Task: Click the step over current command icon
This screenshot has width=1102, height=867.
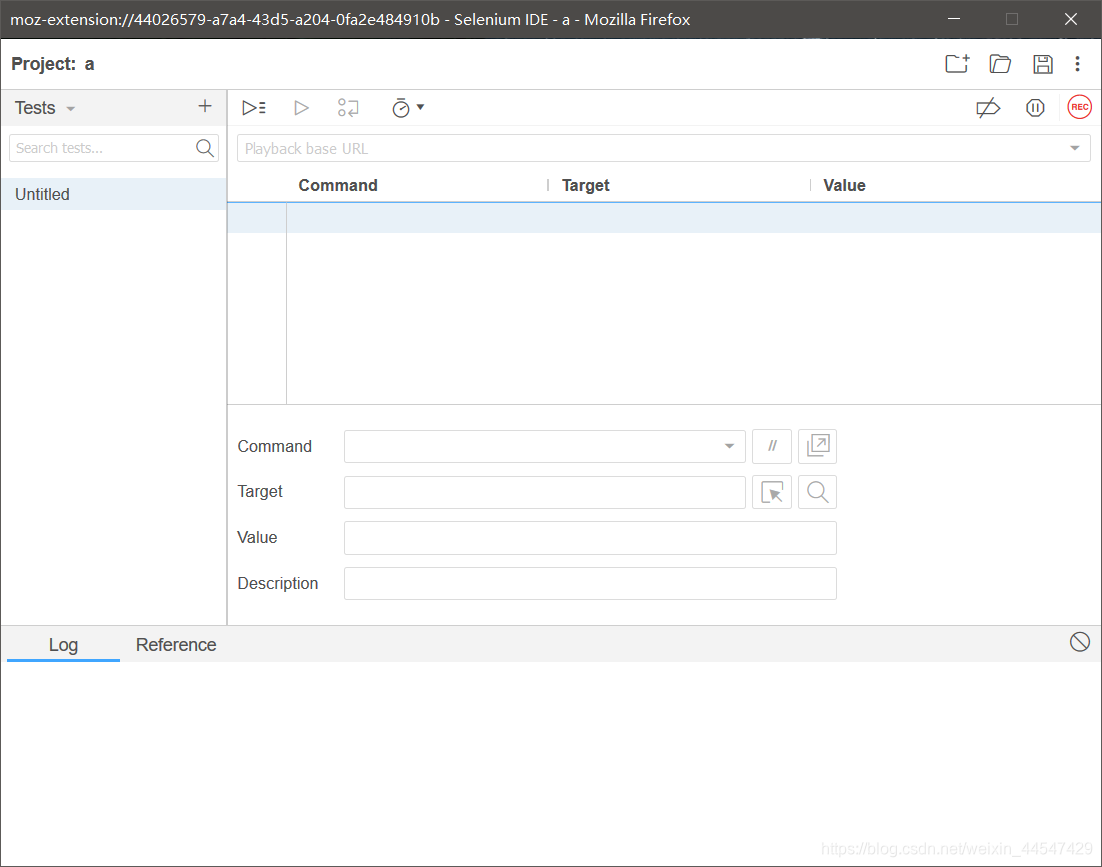Action: [348, 107]
